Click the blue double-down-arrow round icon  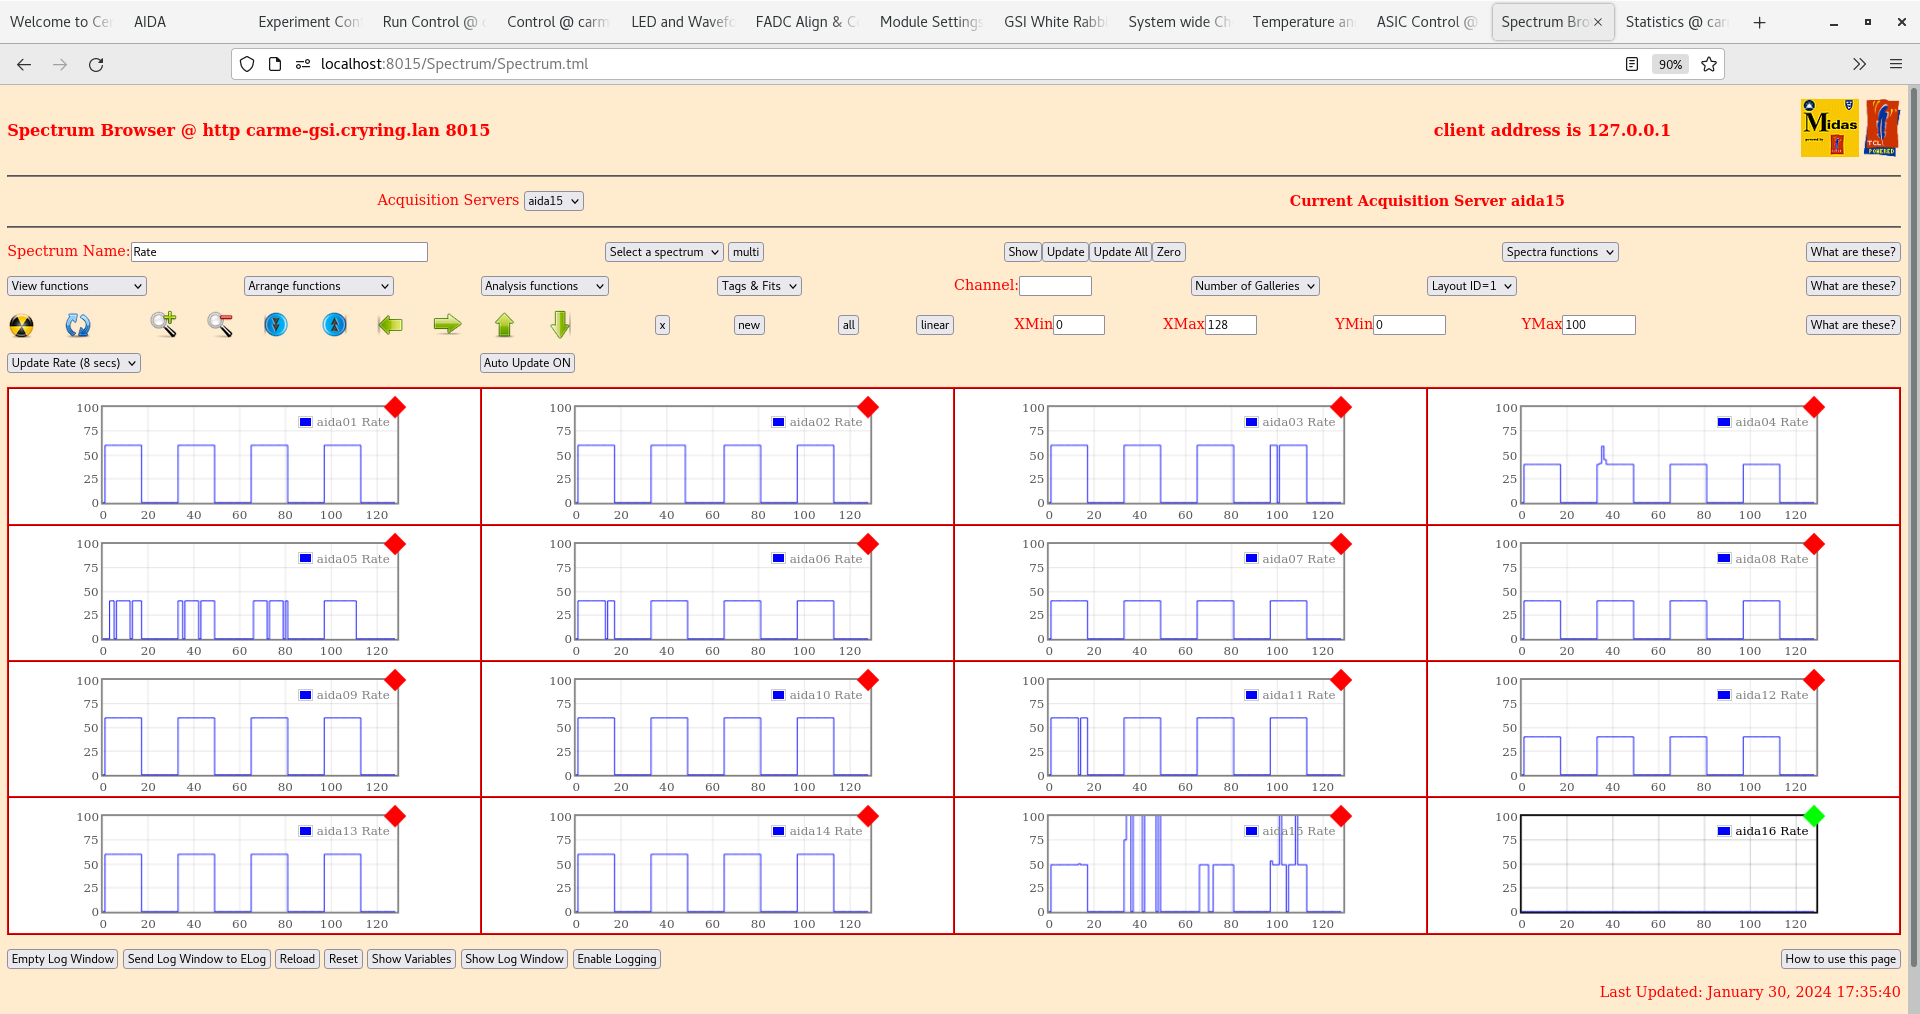click(x=276, y=324)
